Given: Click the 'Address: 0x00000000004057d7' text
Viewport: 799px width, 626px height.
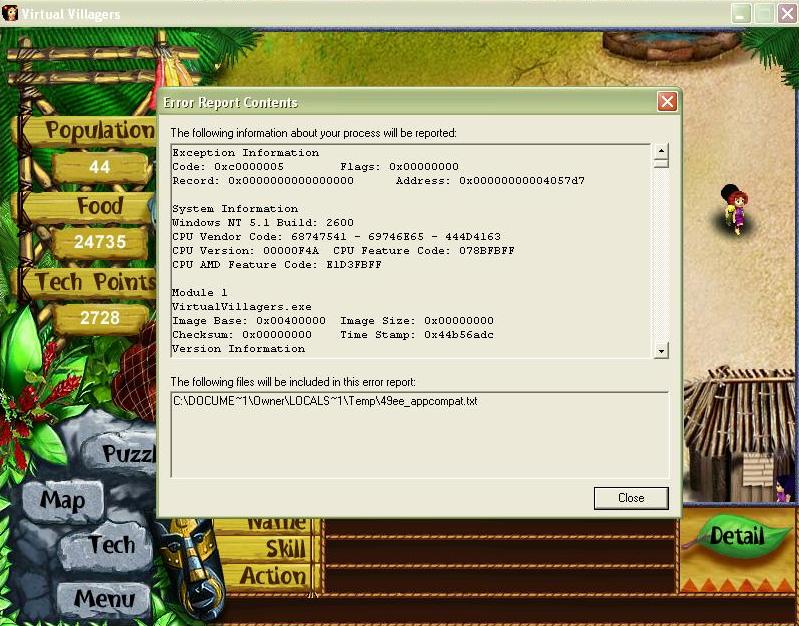Looking at the screenshot, I should coord(490,181).
